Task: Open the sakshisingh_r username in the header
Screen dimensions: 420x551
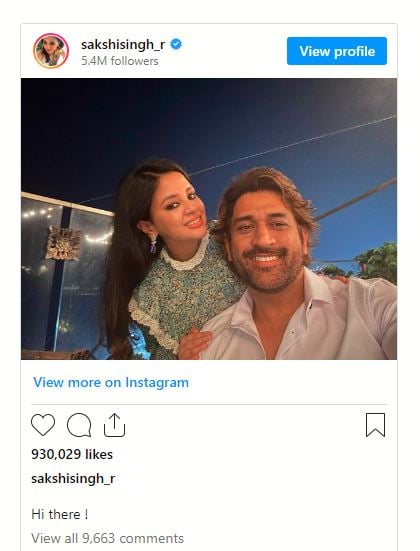Action: (x=123, y=45)
